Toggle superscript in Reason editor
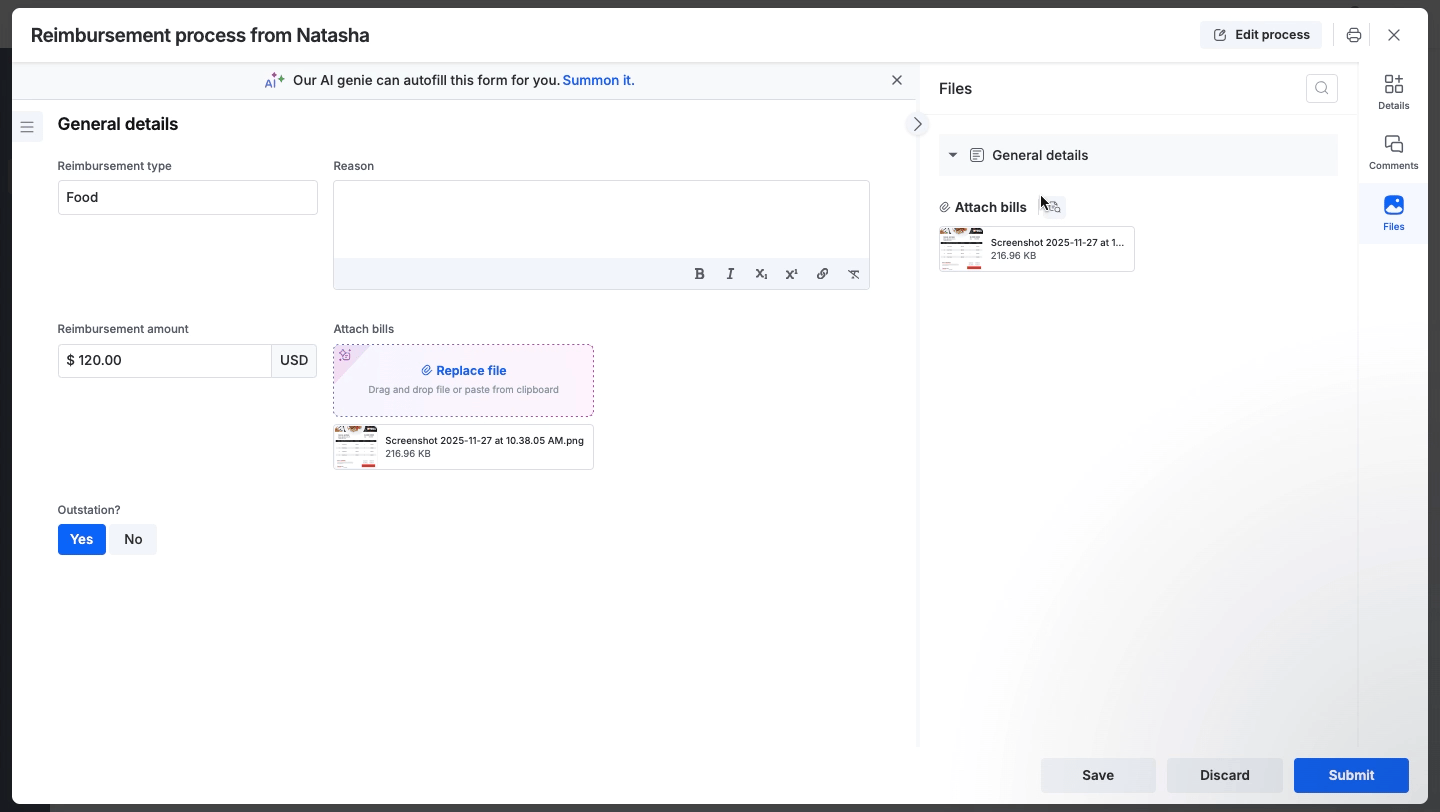This screenshot has width=1440, height=812. [x=791, y=274]
